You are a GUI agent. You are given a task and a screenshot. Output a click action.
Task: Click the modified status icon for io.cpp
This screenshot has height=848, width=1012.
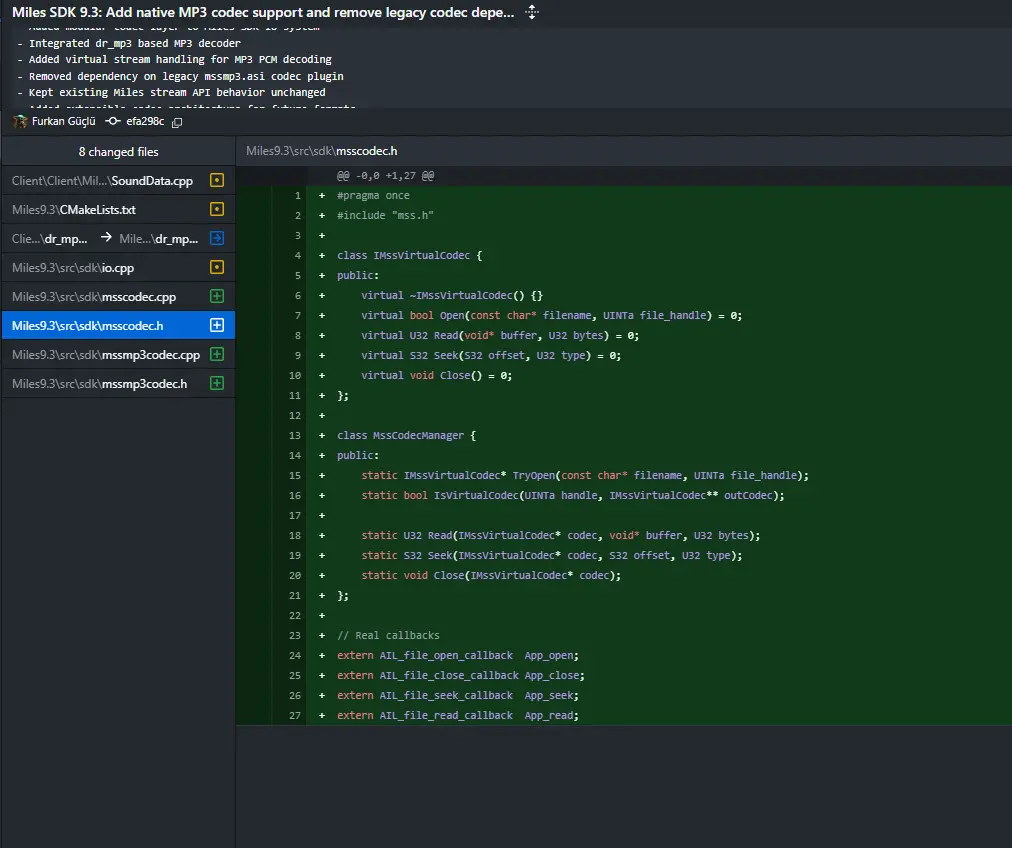[x=217, y=267]
